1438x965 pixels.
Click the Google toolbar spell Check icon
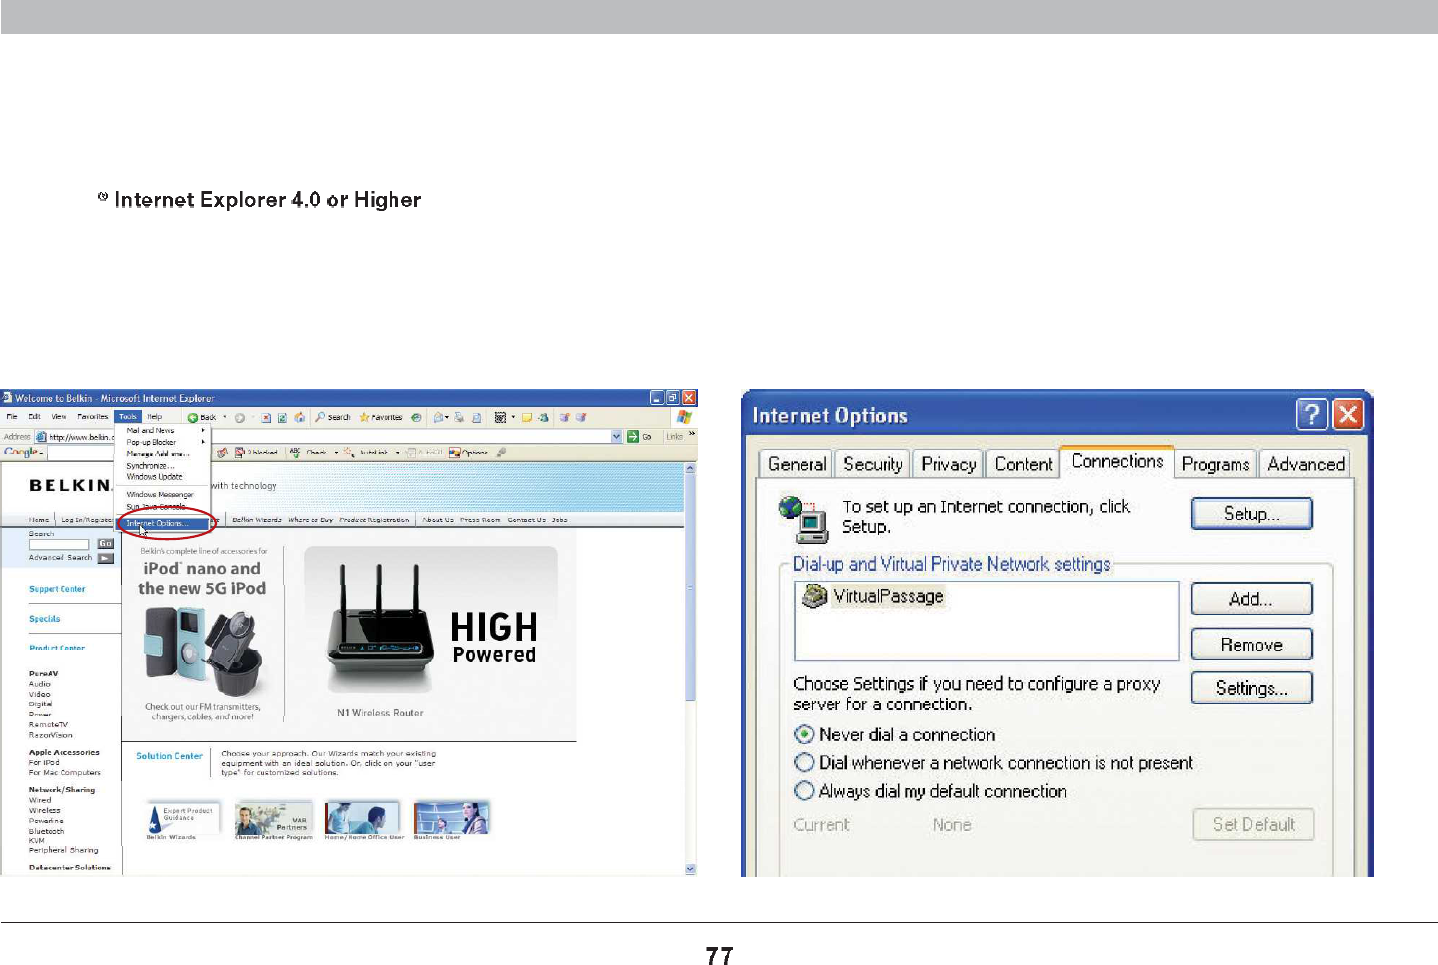tap(295, 452)
